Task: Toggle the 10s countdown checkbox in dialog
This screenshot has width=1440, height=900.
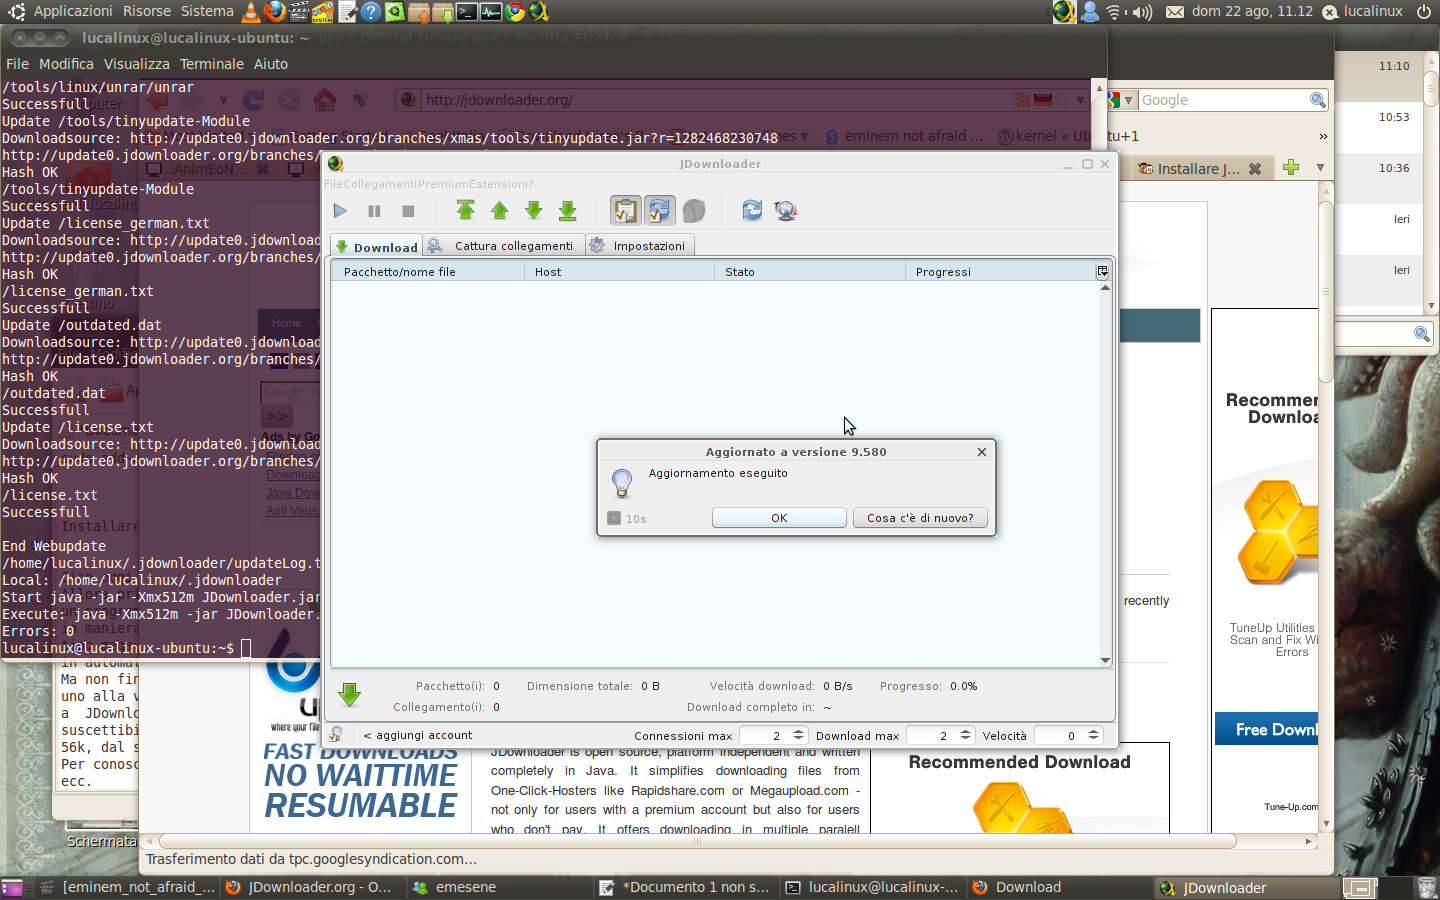Action: tap(614, 518)
